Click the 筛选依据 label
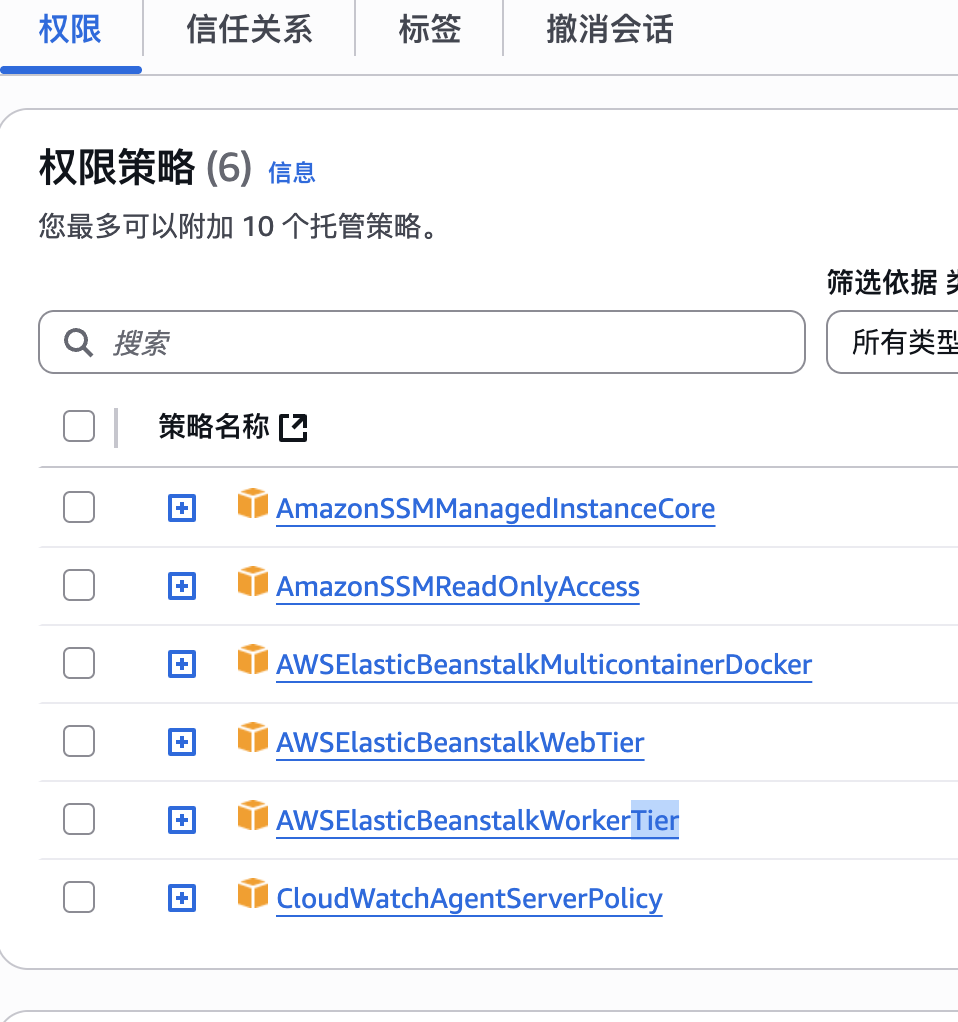Viewport: 958px width, 1022px height. pos(882,282)
